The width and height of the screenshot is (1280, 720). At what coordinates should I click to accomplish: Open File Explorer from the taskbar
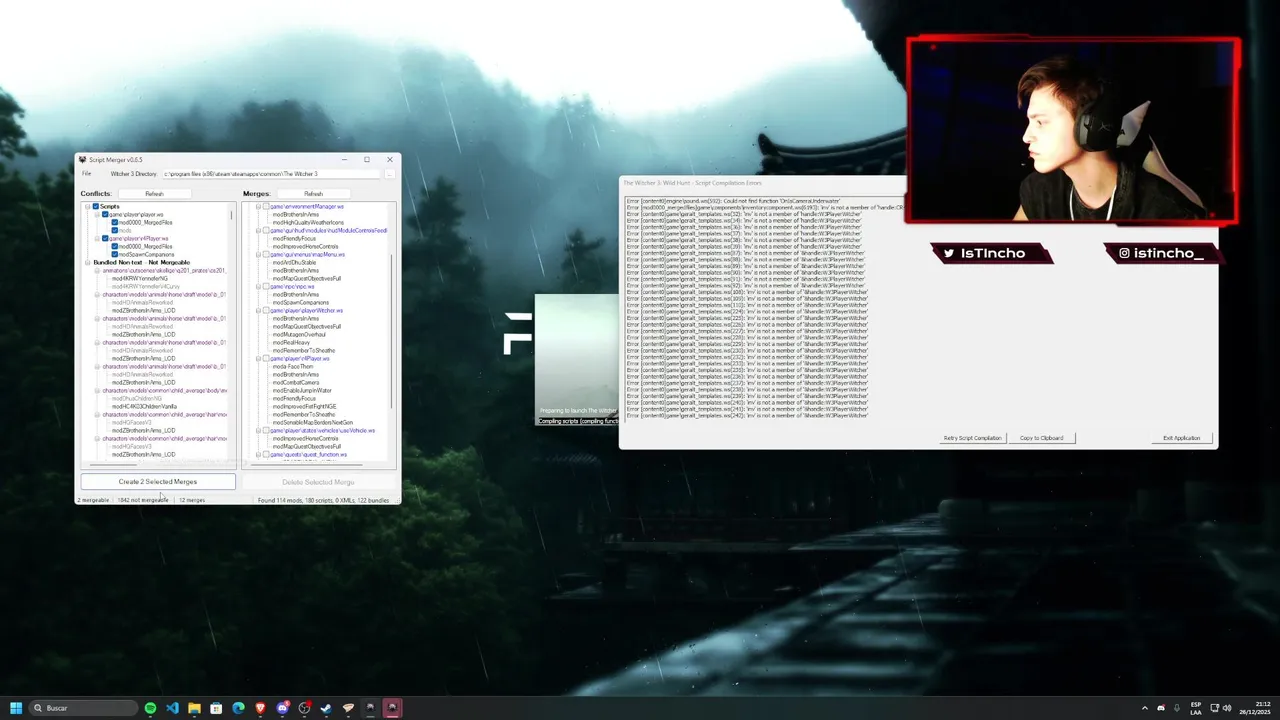point(194,708)
